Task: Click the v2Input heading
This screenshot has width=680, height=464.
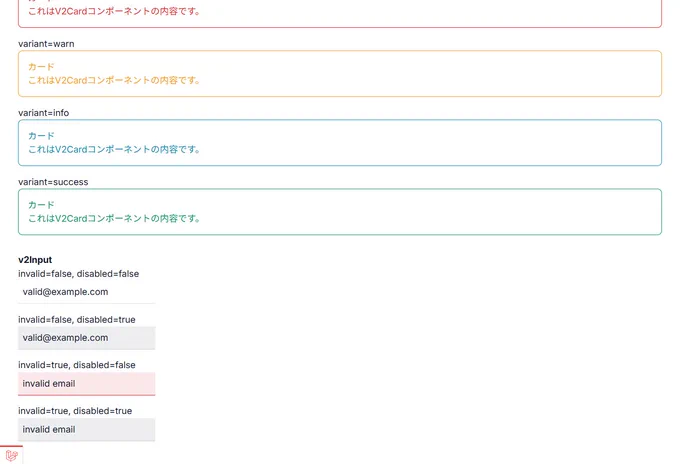Action: pos(35,260)
